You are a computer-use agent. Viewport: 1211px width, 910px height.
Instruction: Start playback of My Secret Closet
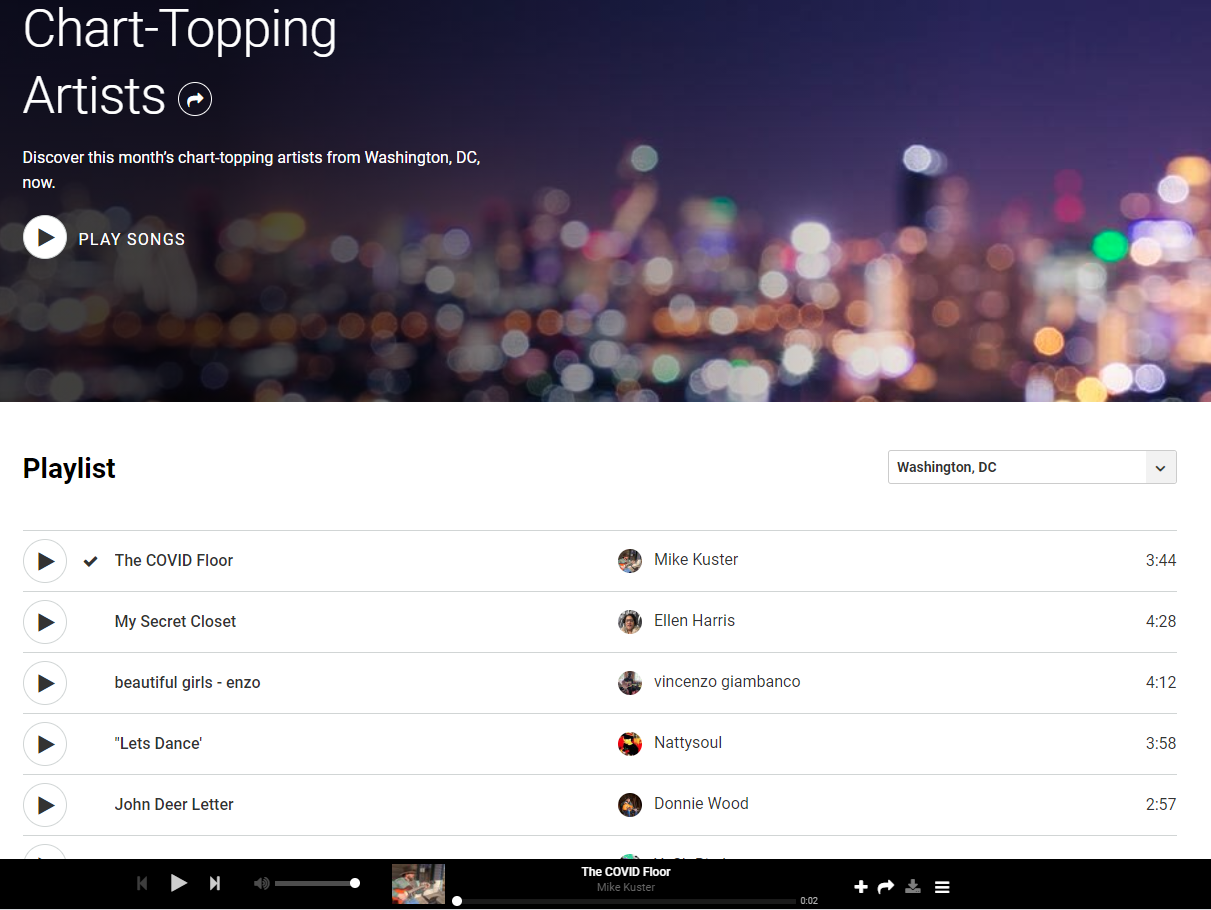point(45,622)
